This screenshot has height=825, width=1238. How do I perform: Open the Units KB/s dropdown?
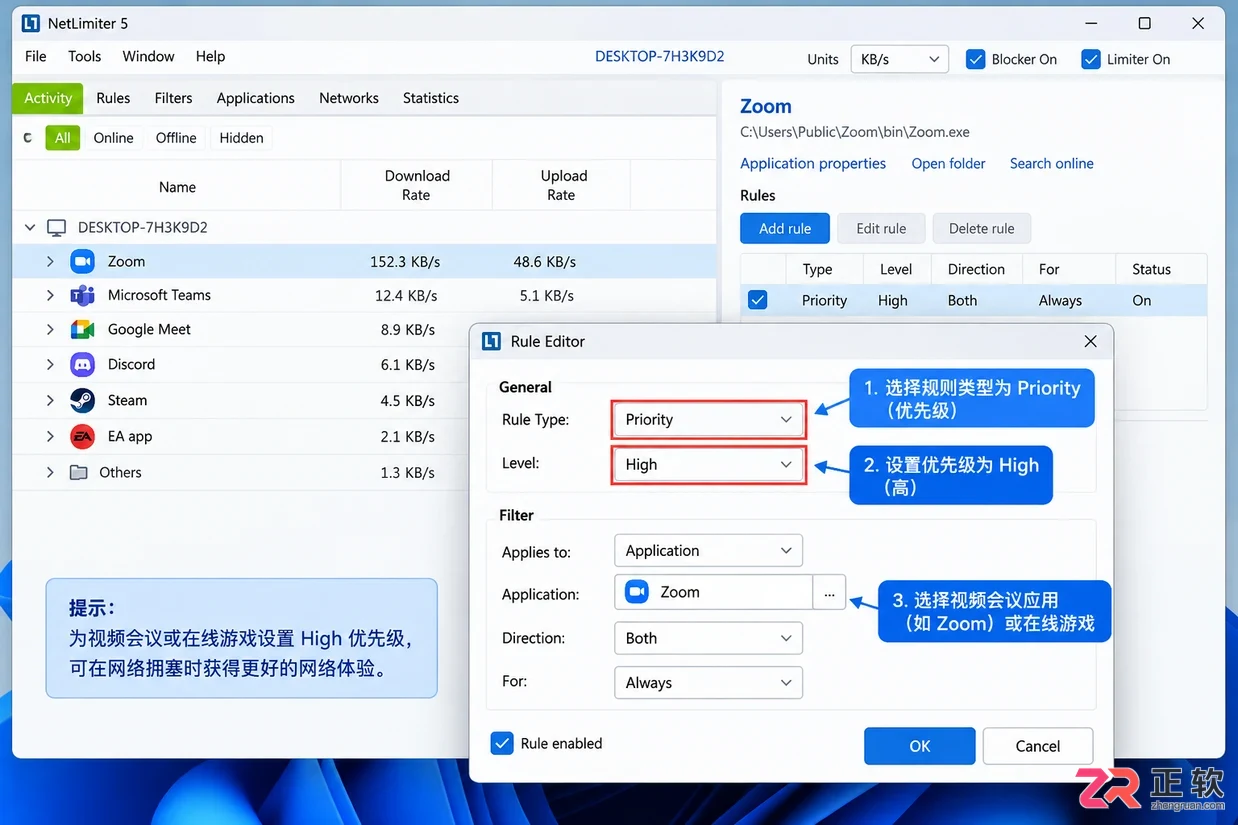click(899, 59)
